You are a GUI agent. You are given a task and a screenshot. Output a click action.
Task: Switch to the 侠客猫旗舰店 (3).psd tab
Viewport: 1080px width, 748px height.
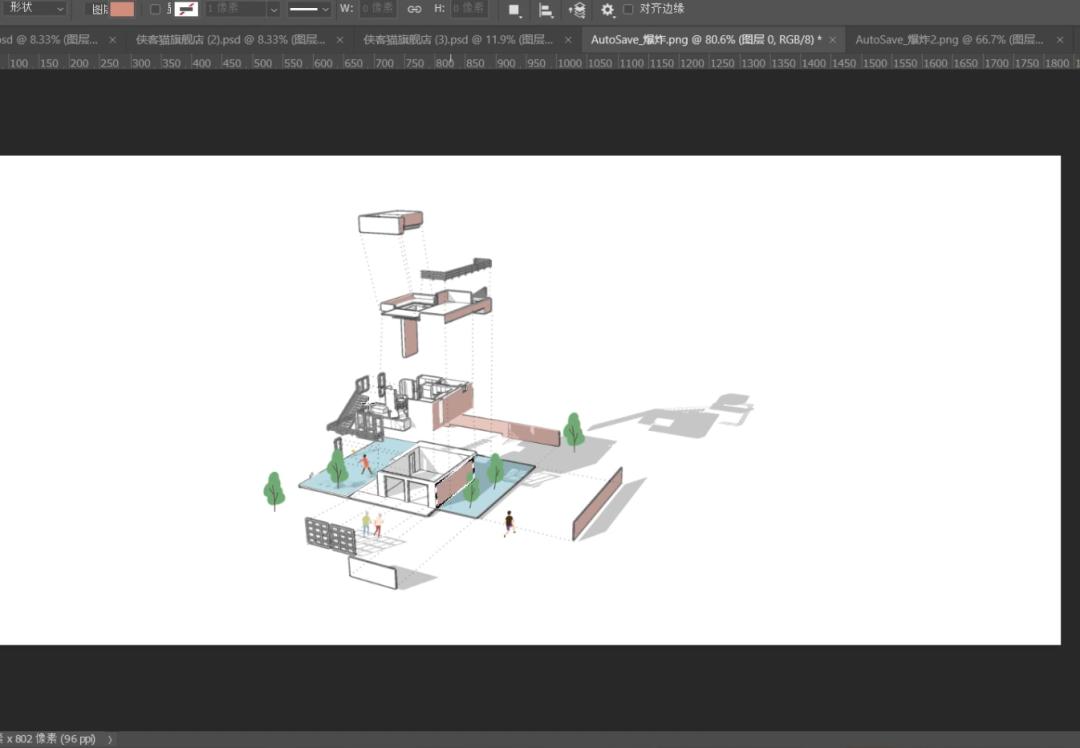pos(458,40)
